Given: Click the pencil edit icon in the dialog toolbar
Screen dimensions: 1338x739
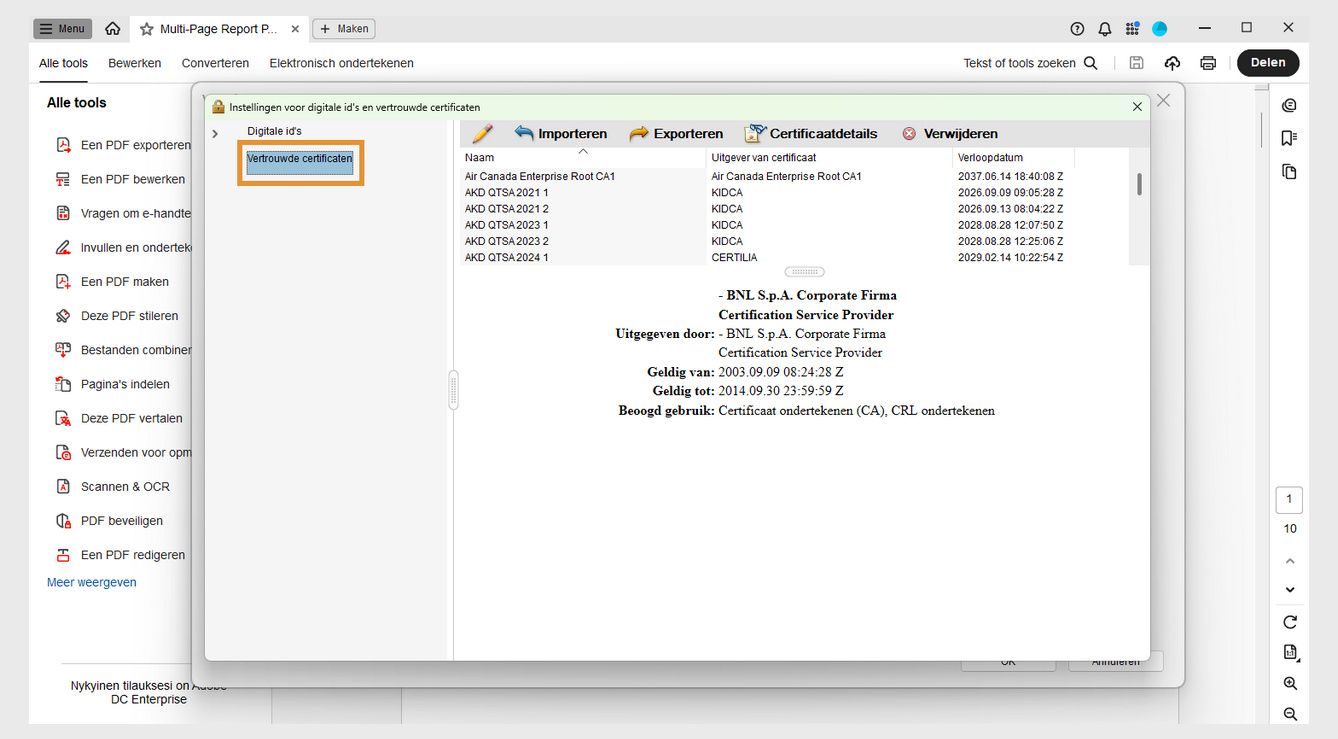Looking at the screenshot, I should (x=483, y=133).
